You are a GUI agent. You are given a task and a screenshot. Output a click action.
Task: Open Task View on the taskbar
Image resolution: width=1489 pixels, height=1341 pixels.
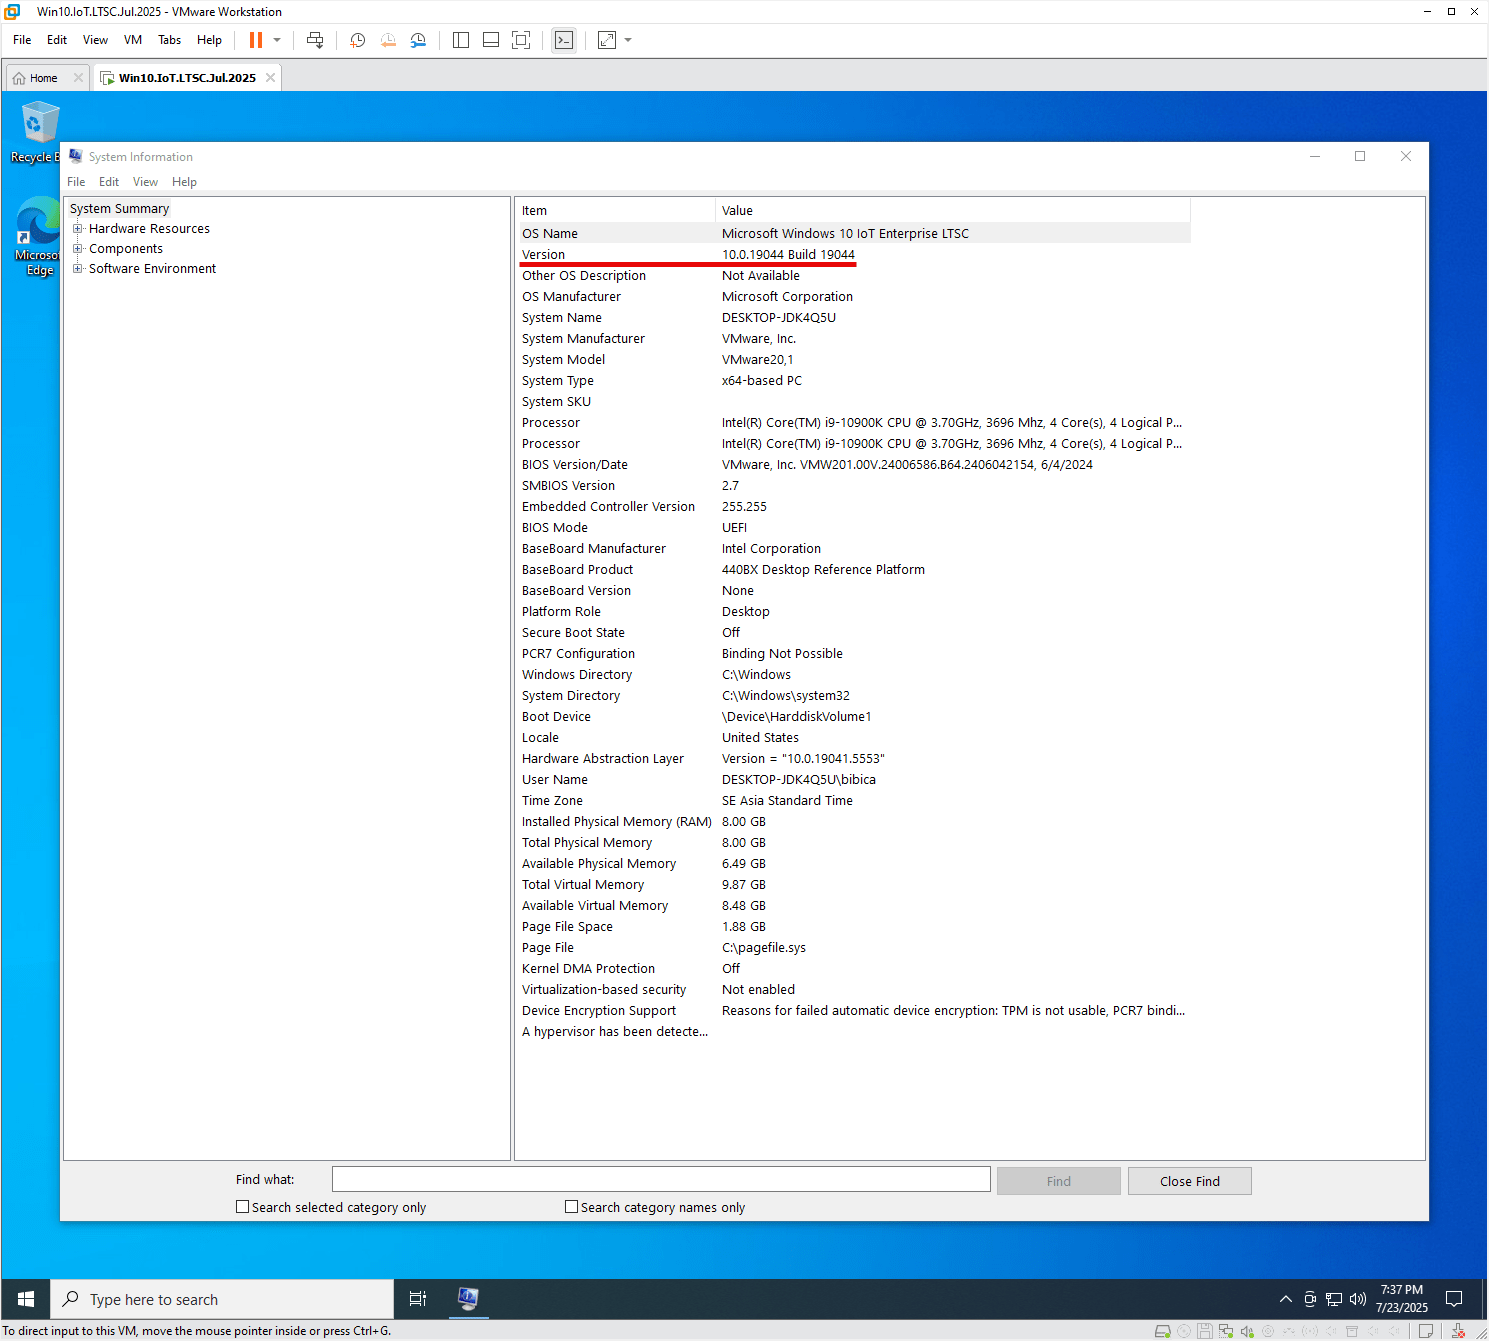[418, 1299]
